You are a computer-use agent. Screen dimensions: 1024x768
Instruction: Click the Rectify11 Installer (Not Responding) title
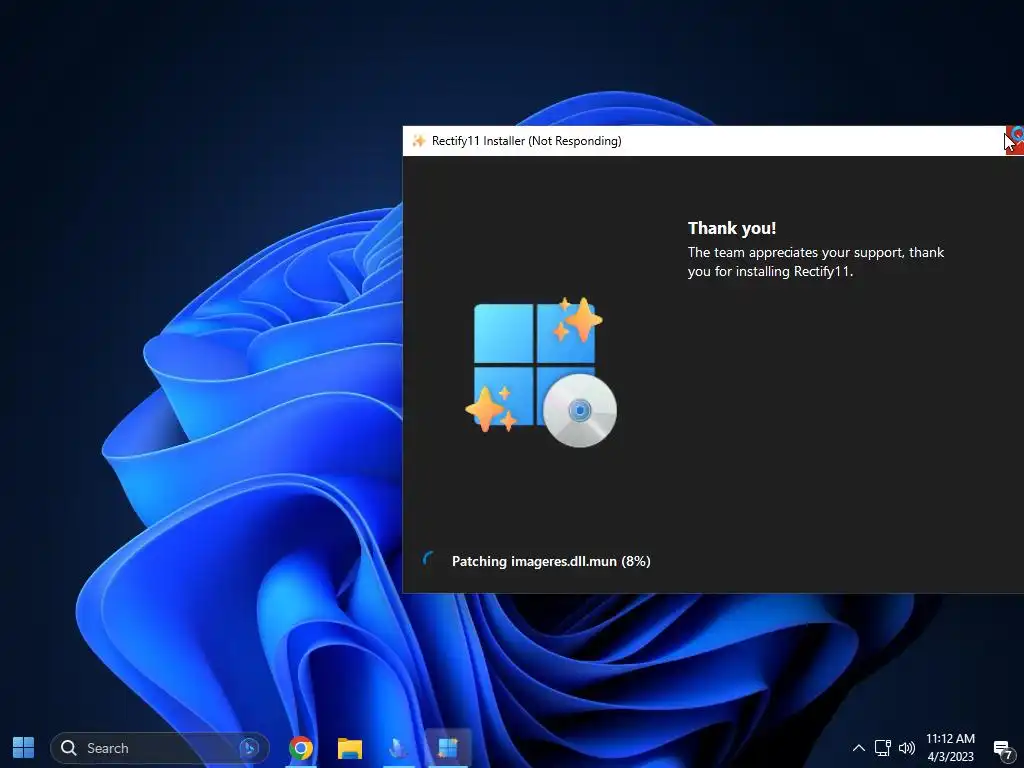tap(526, 141)
